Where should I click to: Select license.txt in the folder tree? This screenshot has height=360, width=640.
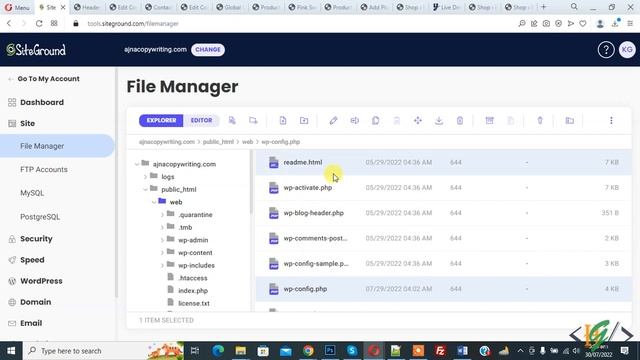193,303
